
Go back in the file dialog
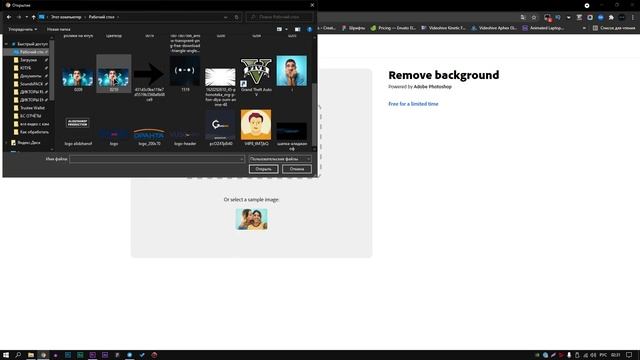click(9, 17)
